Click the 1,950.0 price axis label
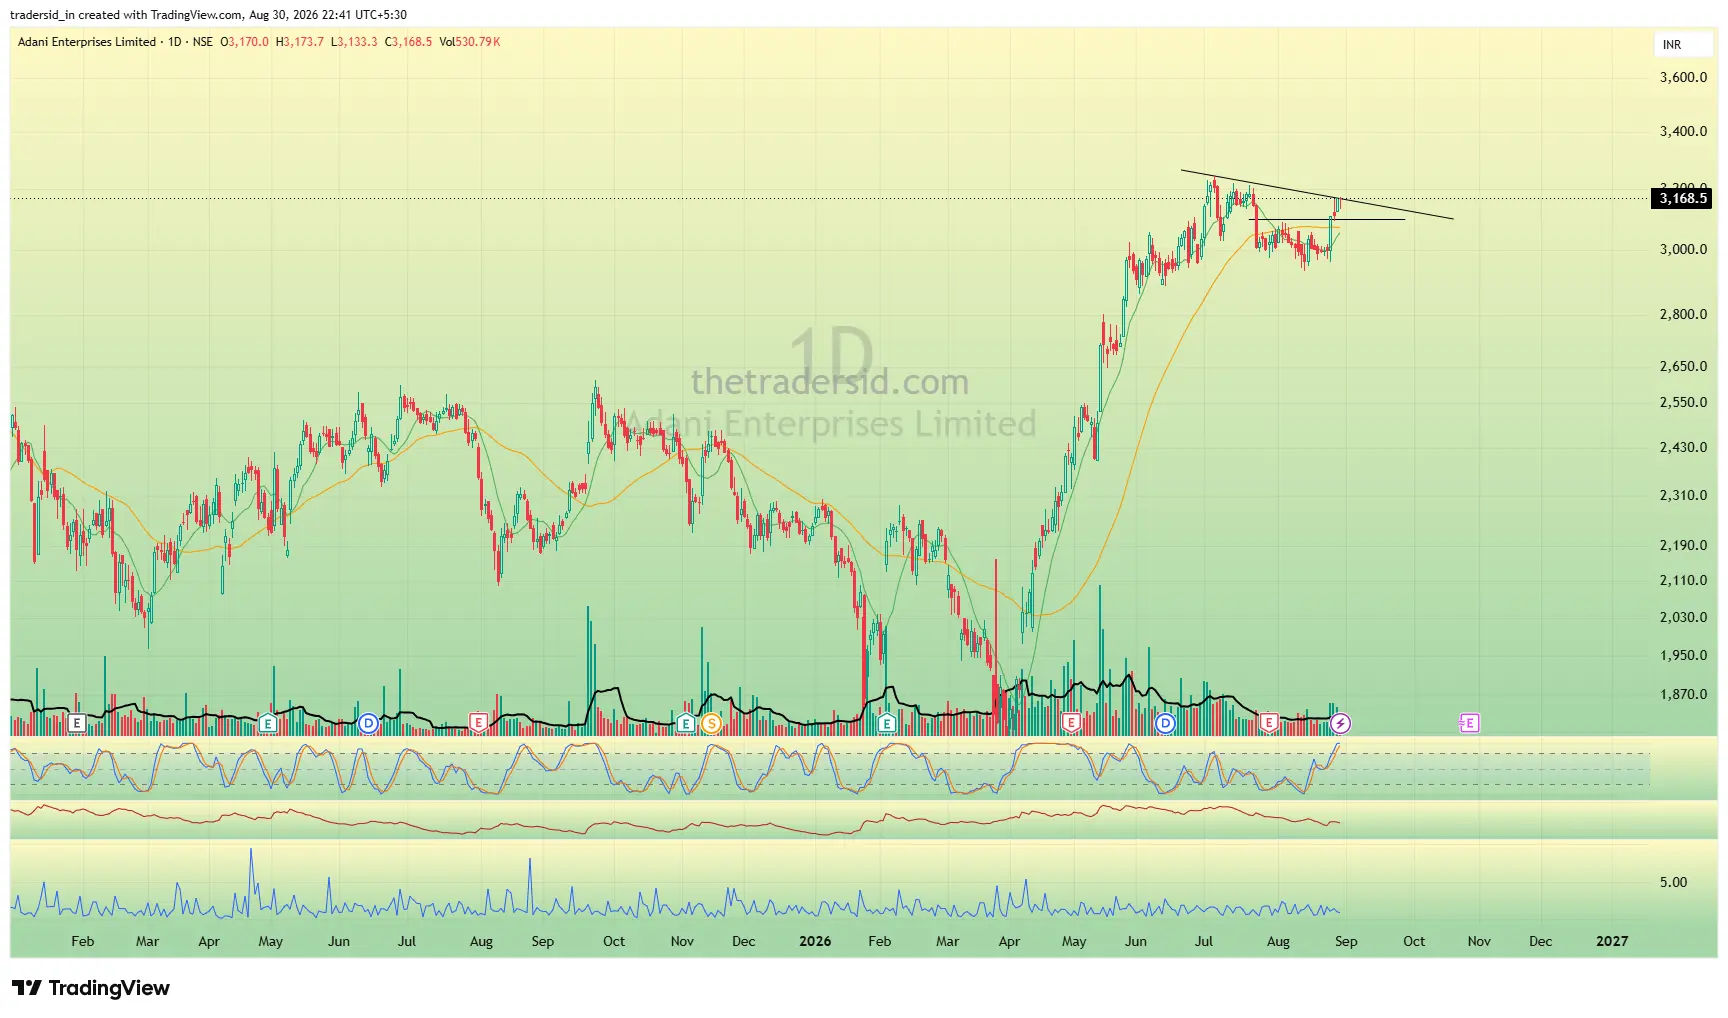The height and width of the screenshot is (1018, 1728). coord(1683,655)
